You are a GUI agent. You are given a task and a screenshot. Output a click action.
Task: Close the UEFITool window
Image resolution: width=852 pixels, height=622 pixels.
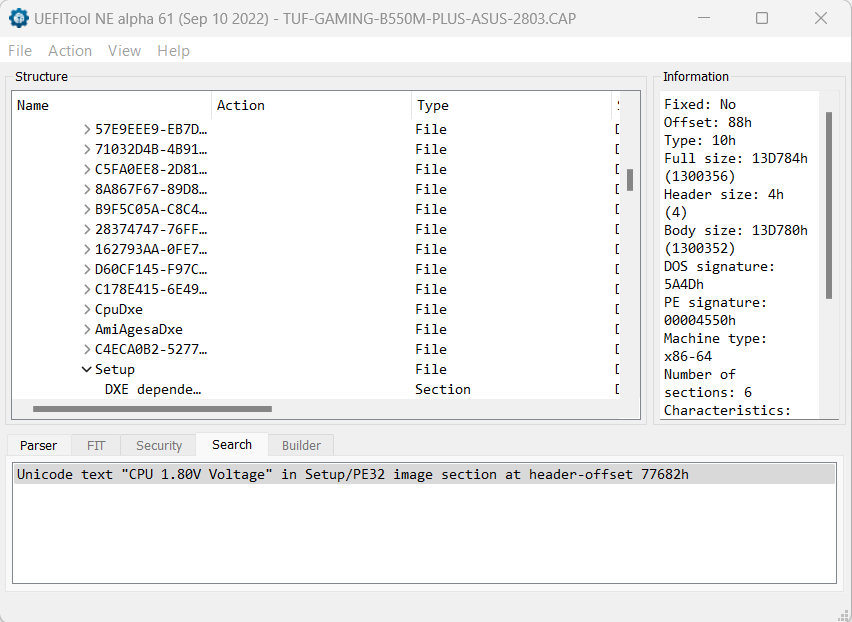pos(821,18)
